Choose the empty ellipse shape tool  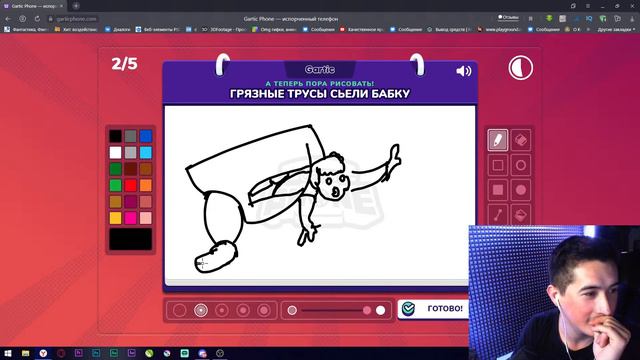[x=520, y=165]
